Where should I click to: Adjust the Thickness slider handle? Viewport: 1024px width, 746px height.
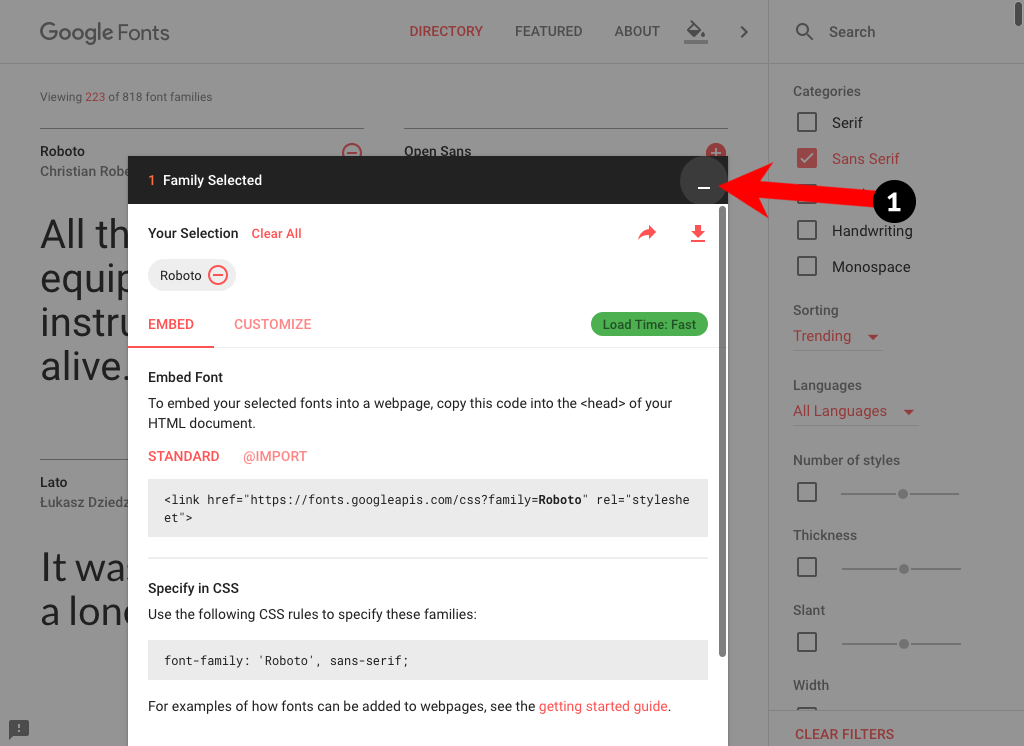click(x=904, y=569)
